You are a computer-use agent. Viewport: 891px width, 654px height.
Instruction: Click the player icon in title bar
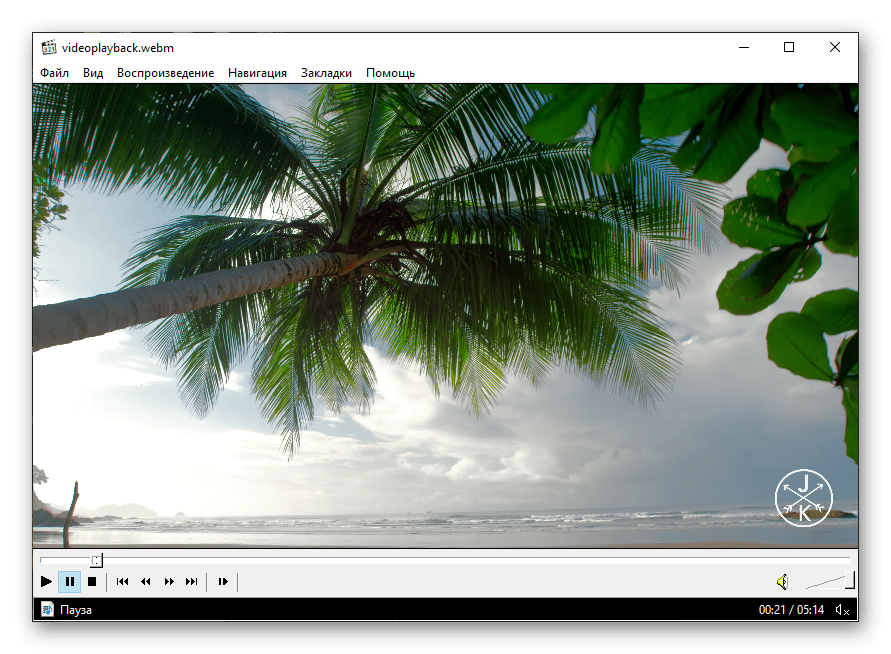click(x=49, y=47)
